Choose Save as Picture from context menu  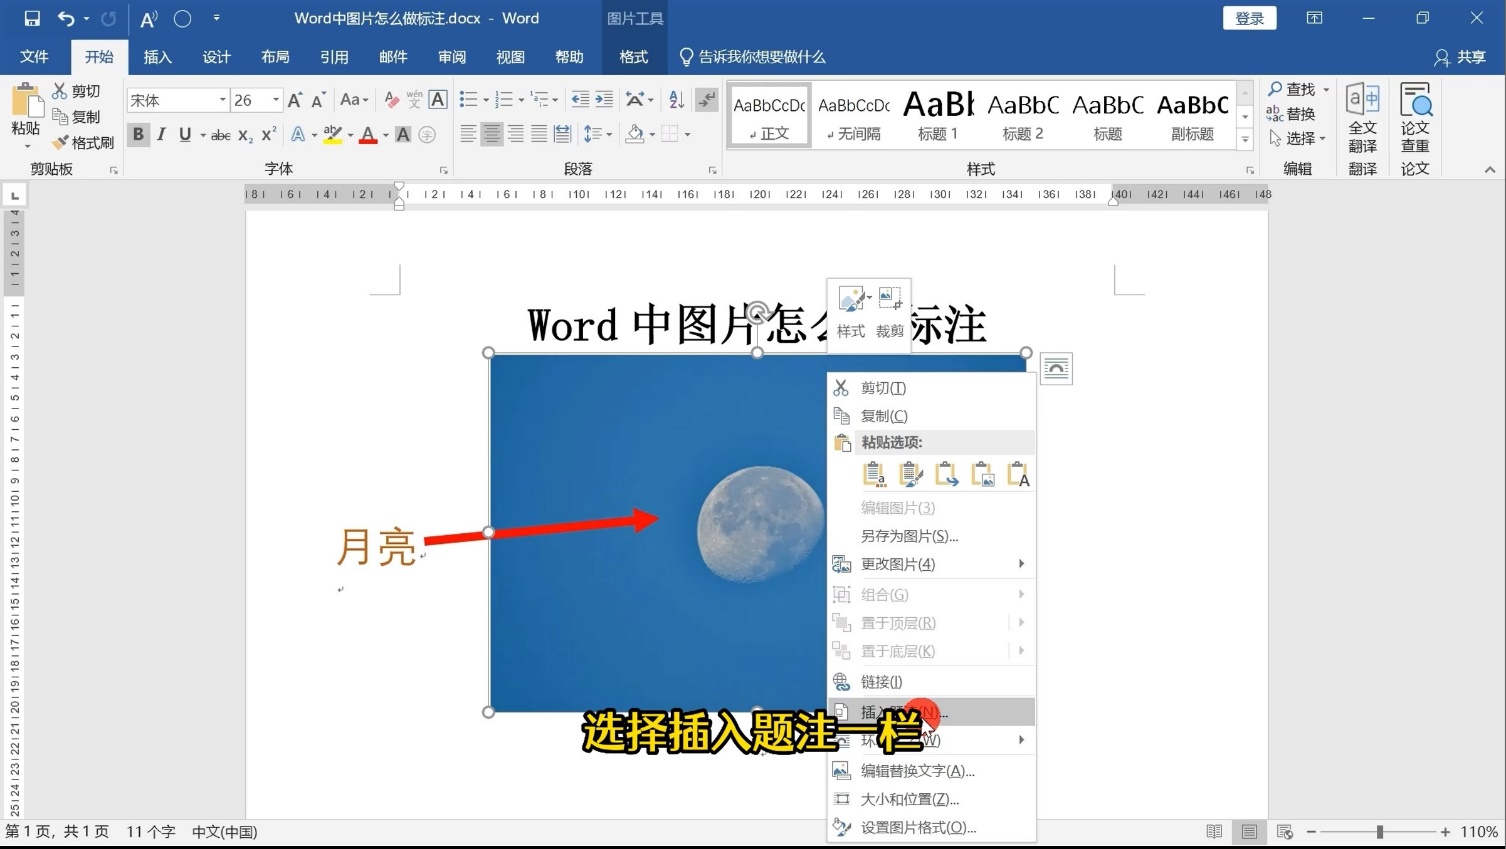tap(931, 536)
